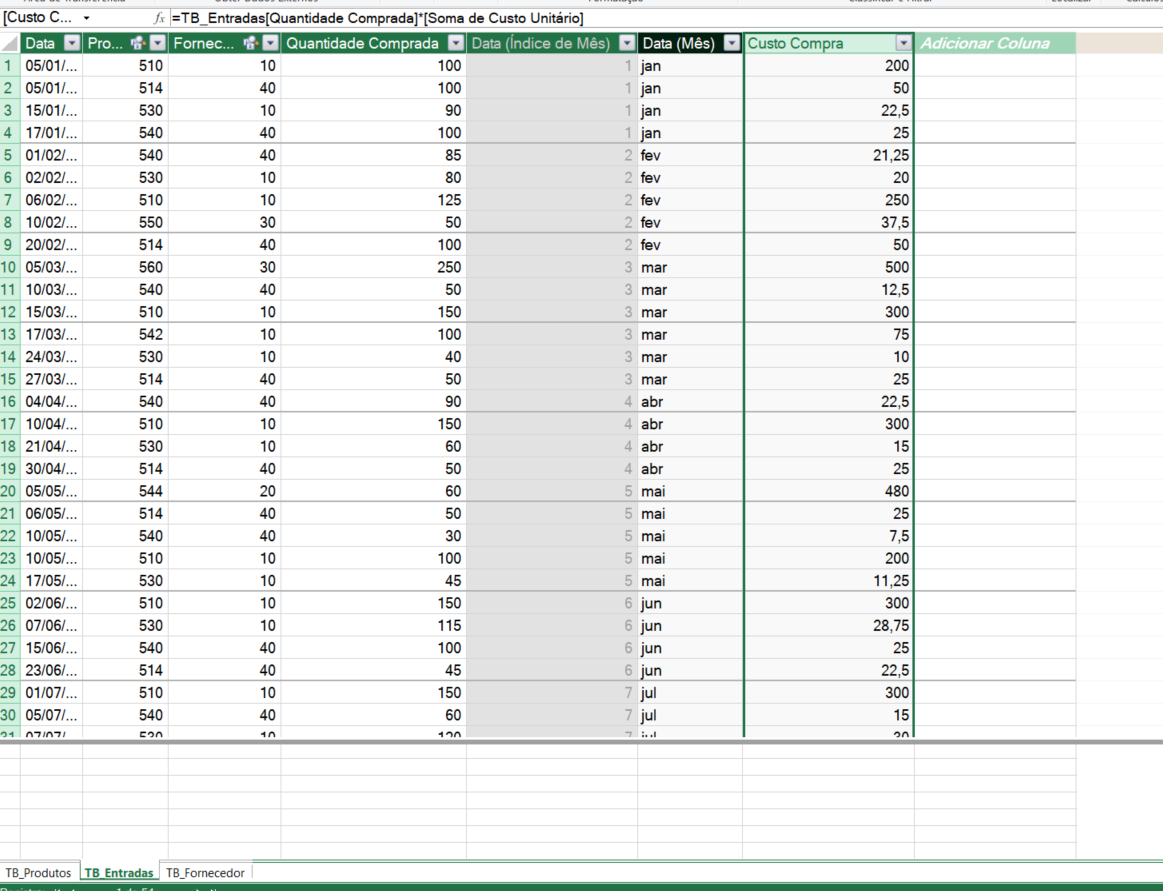Click Custo Compra cell 37,5 in row 8
Image resolution: width=1163 pixels, height=891 pixels.
point(828,223)
